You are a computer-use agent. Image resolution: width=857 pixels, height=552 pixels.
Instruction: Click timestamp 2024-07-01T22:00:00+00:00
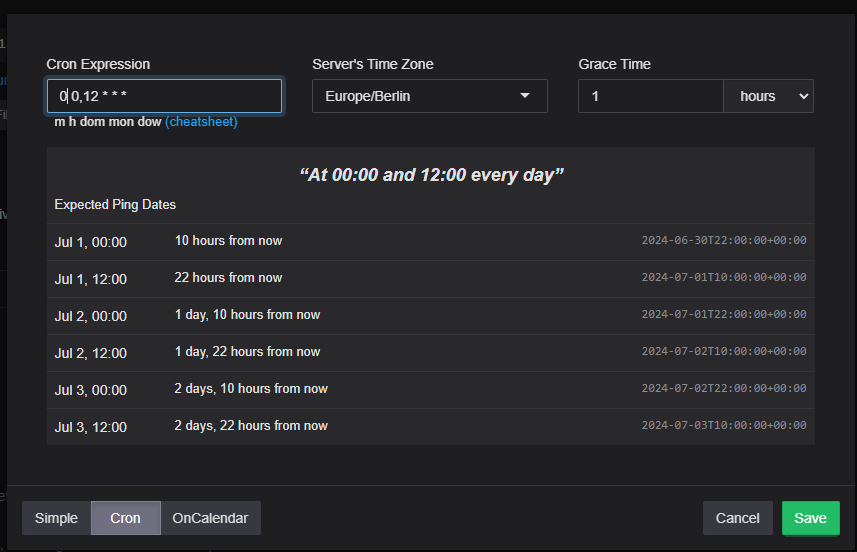point(724,314)
